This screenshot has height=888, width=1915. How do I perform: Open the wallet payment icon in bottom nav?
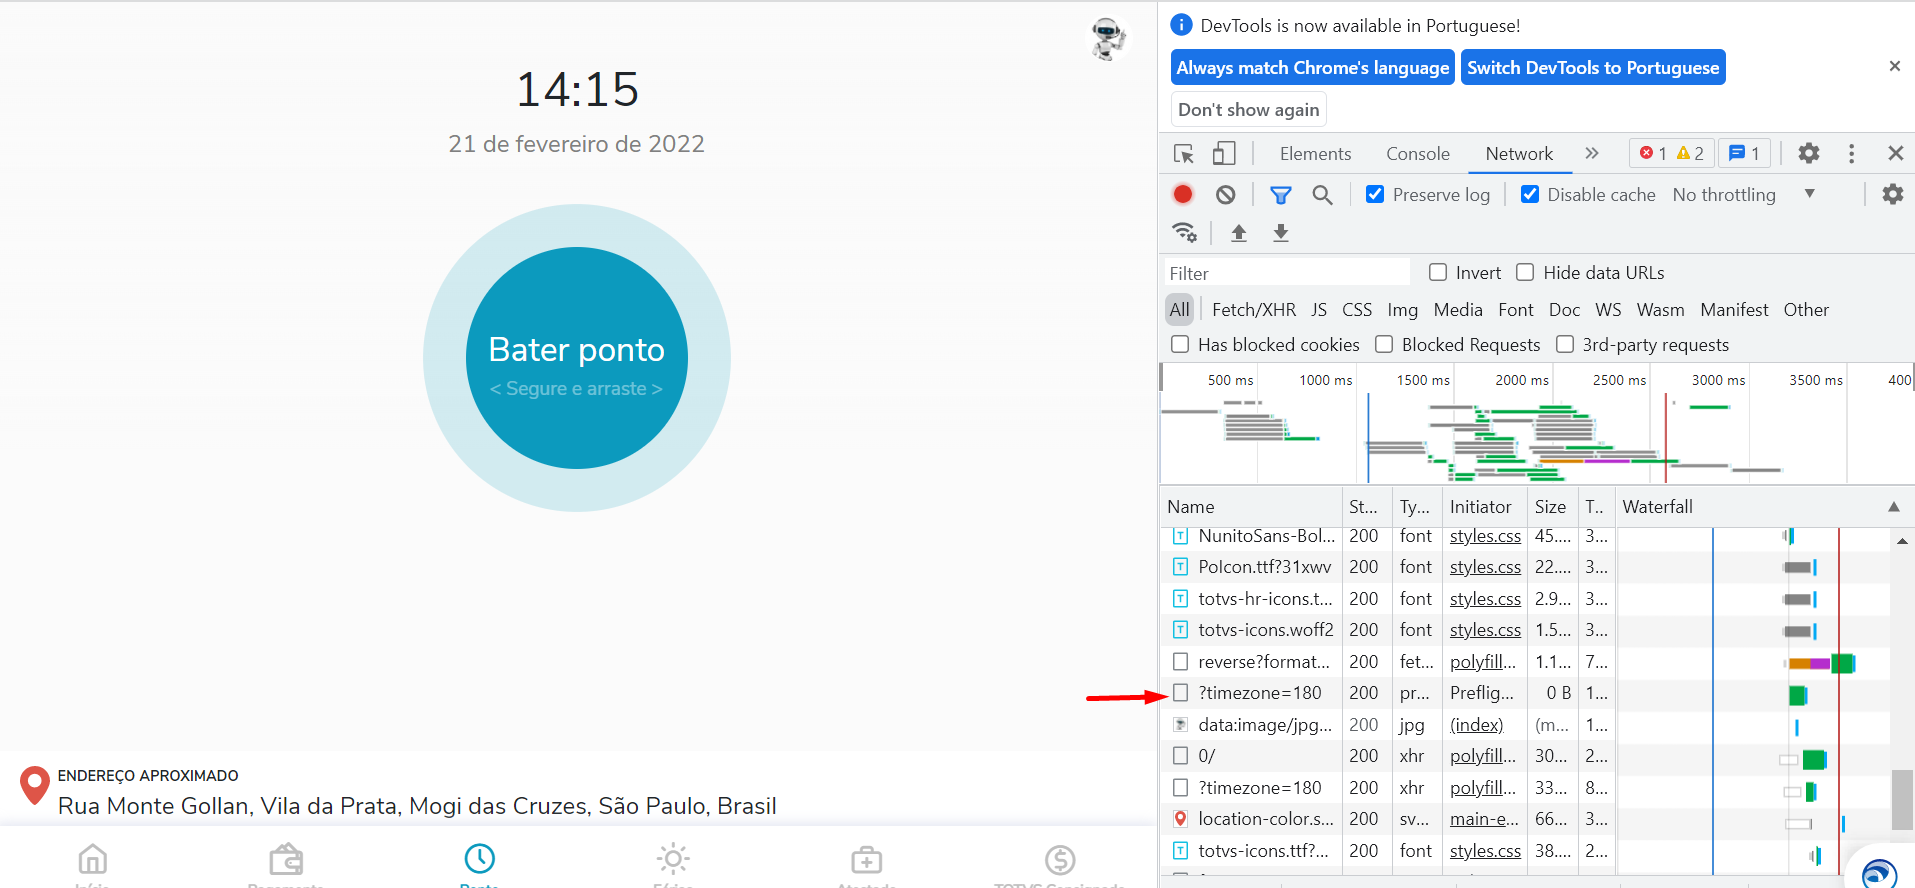[286, 859]
